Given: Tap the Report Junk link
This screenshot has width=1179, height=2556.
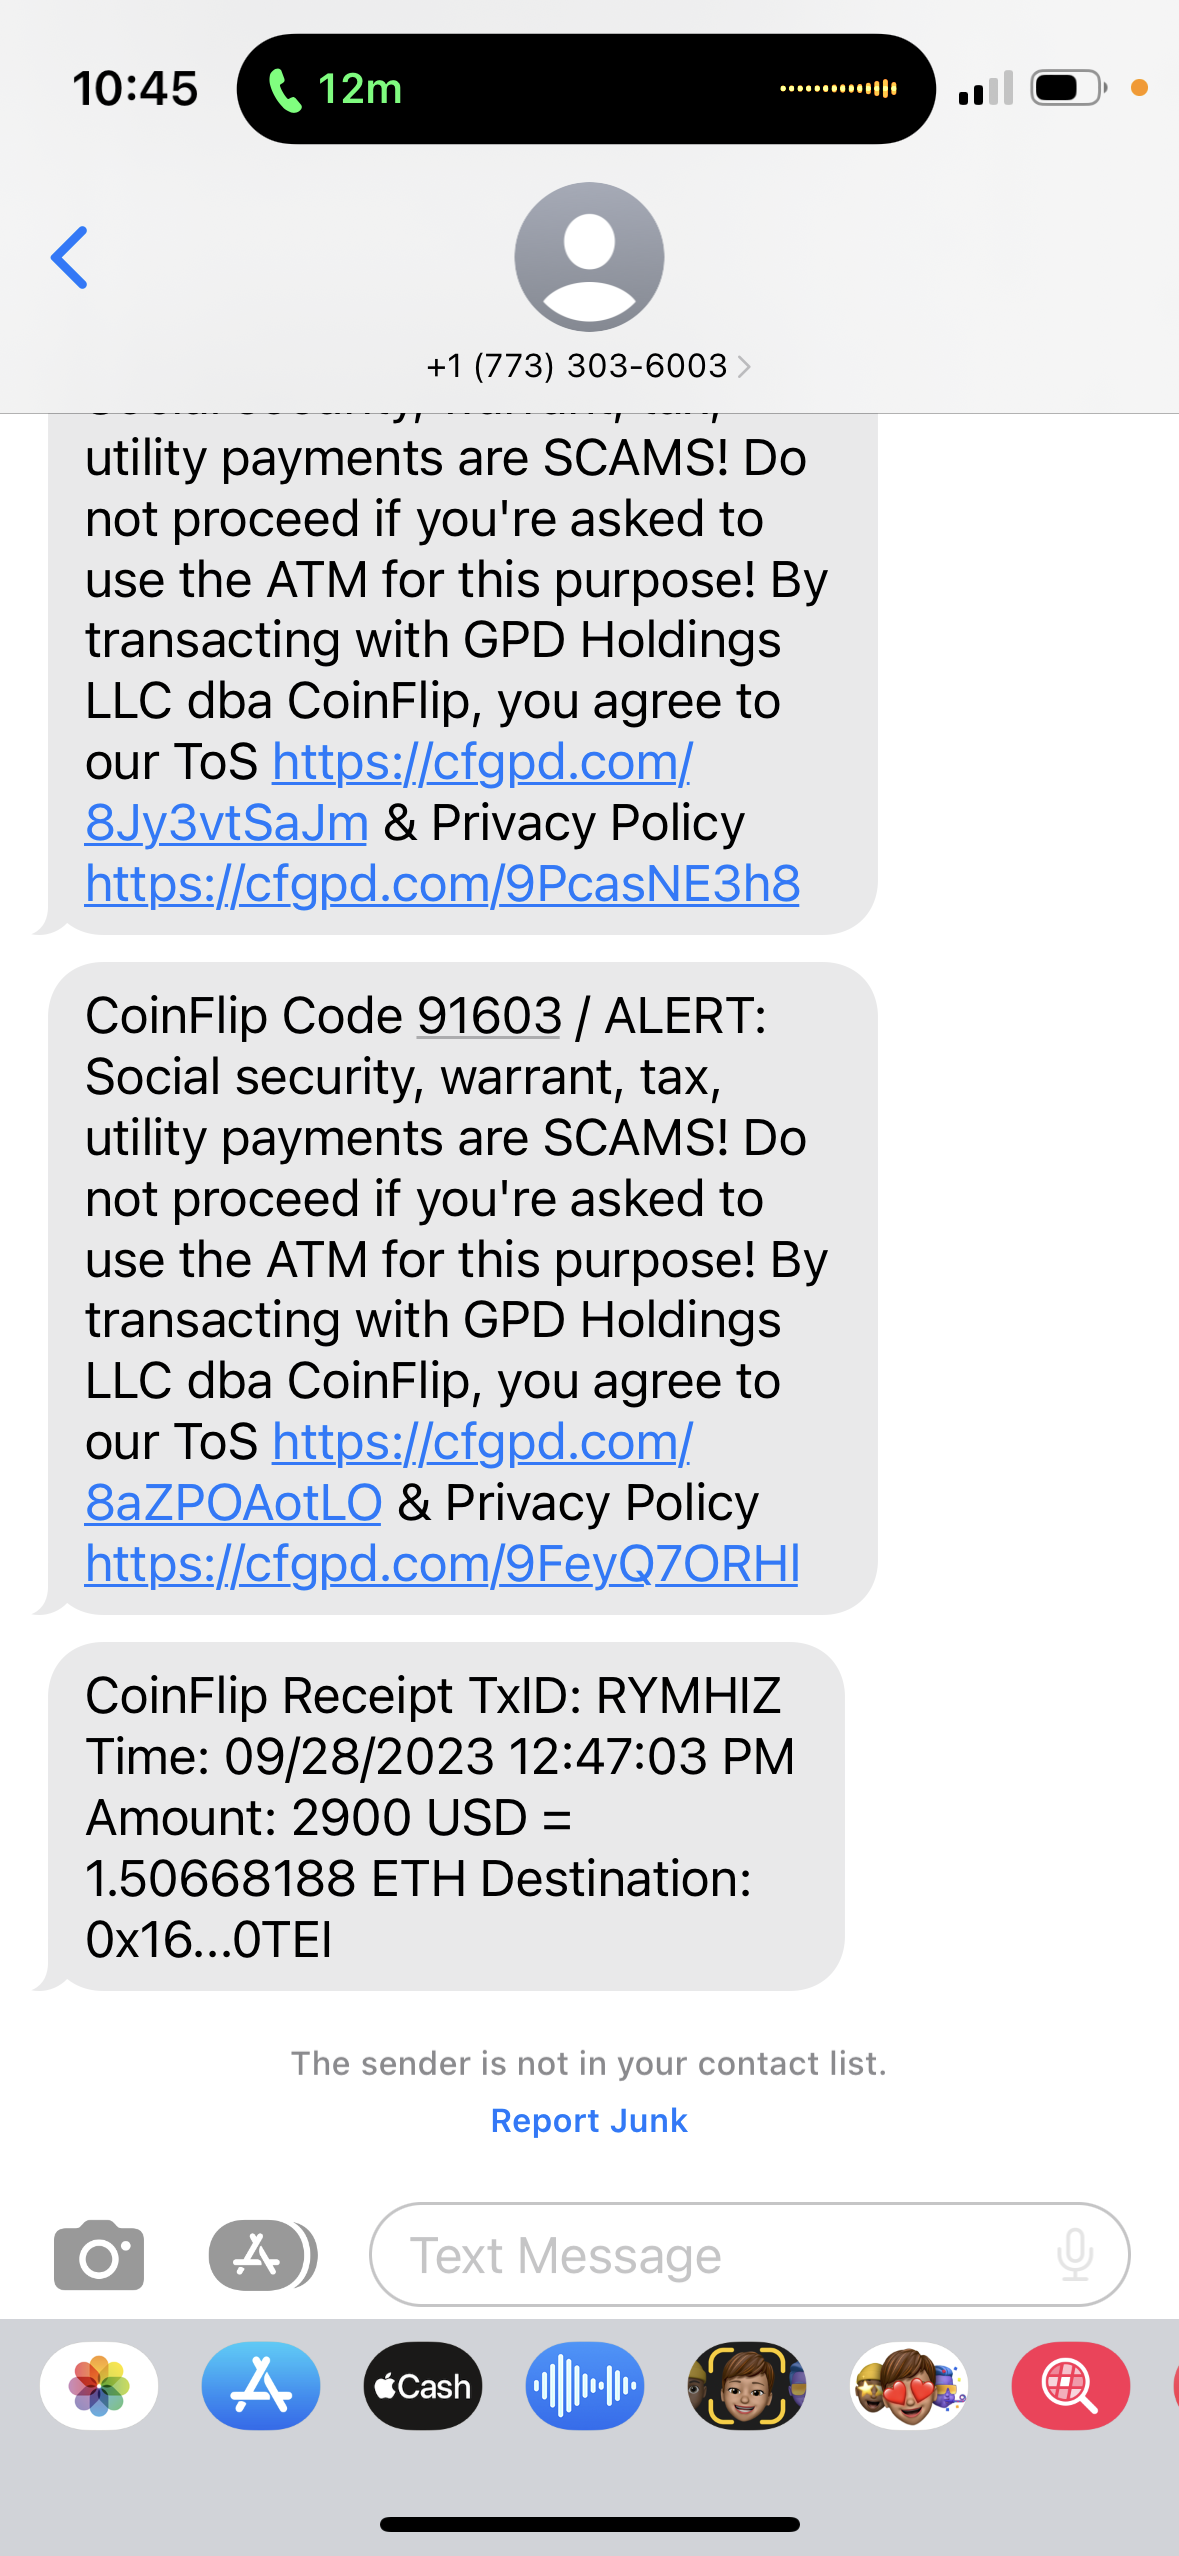Looking at the screenshot, I should point(589,2120).
